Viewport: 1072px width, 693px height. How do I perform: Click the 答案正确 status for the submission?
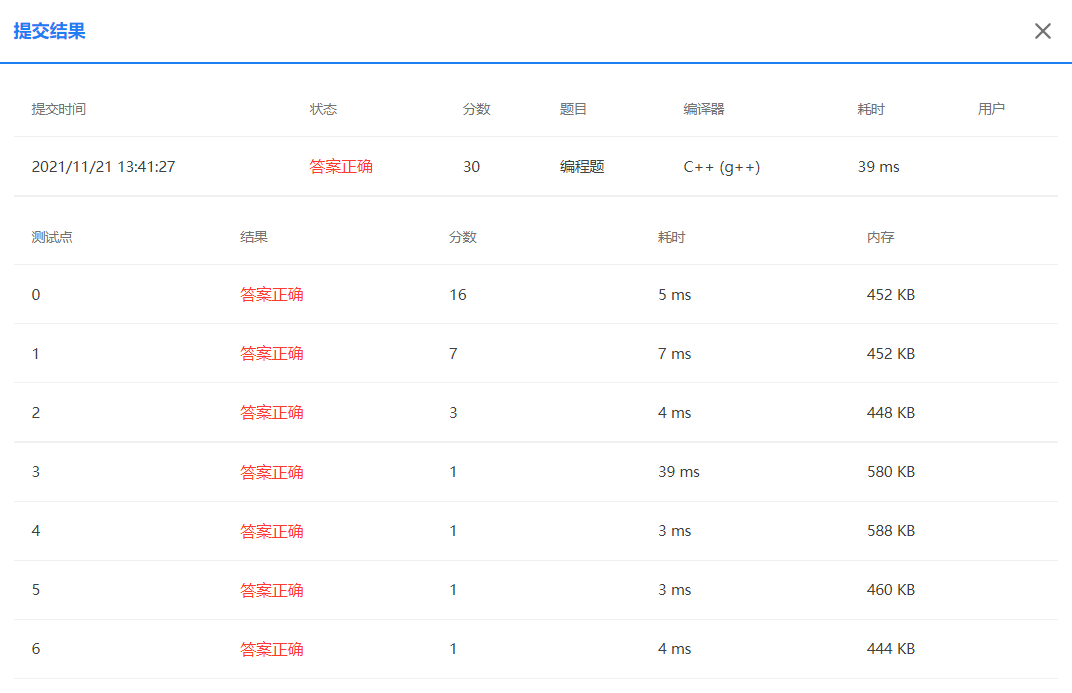[340, 167]
